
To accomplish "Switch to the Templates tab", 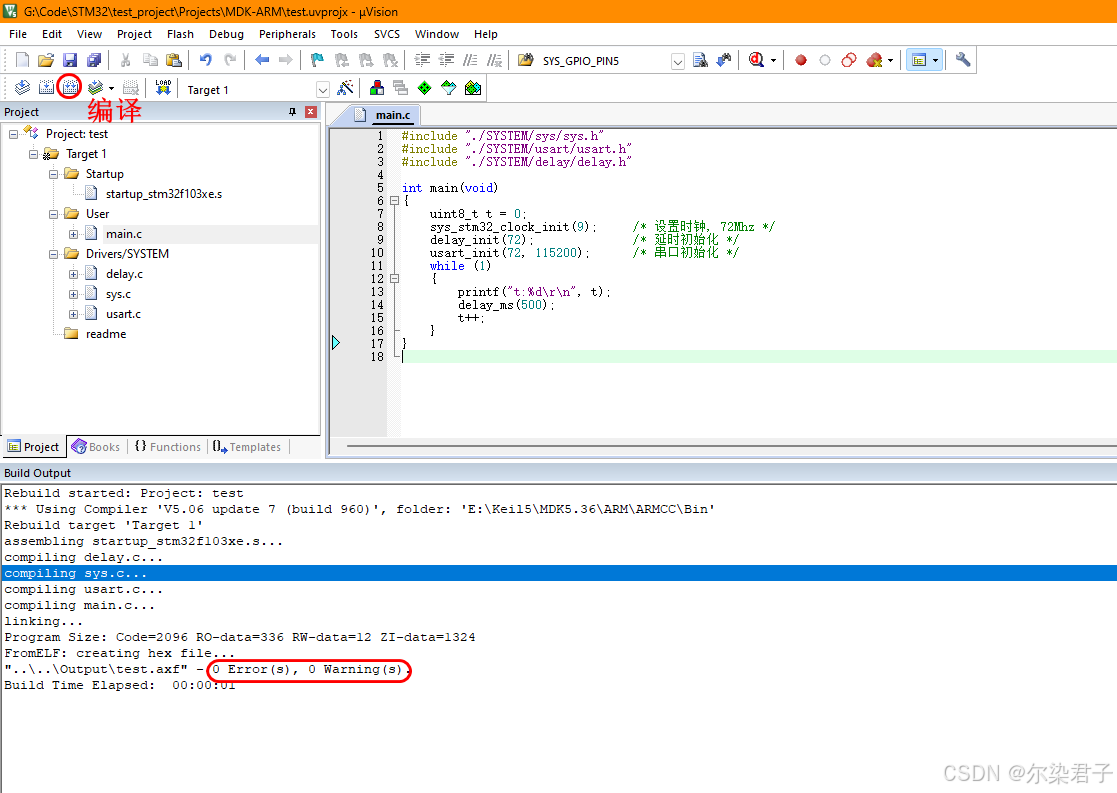I will 247,447.
